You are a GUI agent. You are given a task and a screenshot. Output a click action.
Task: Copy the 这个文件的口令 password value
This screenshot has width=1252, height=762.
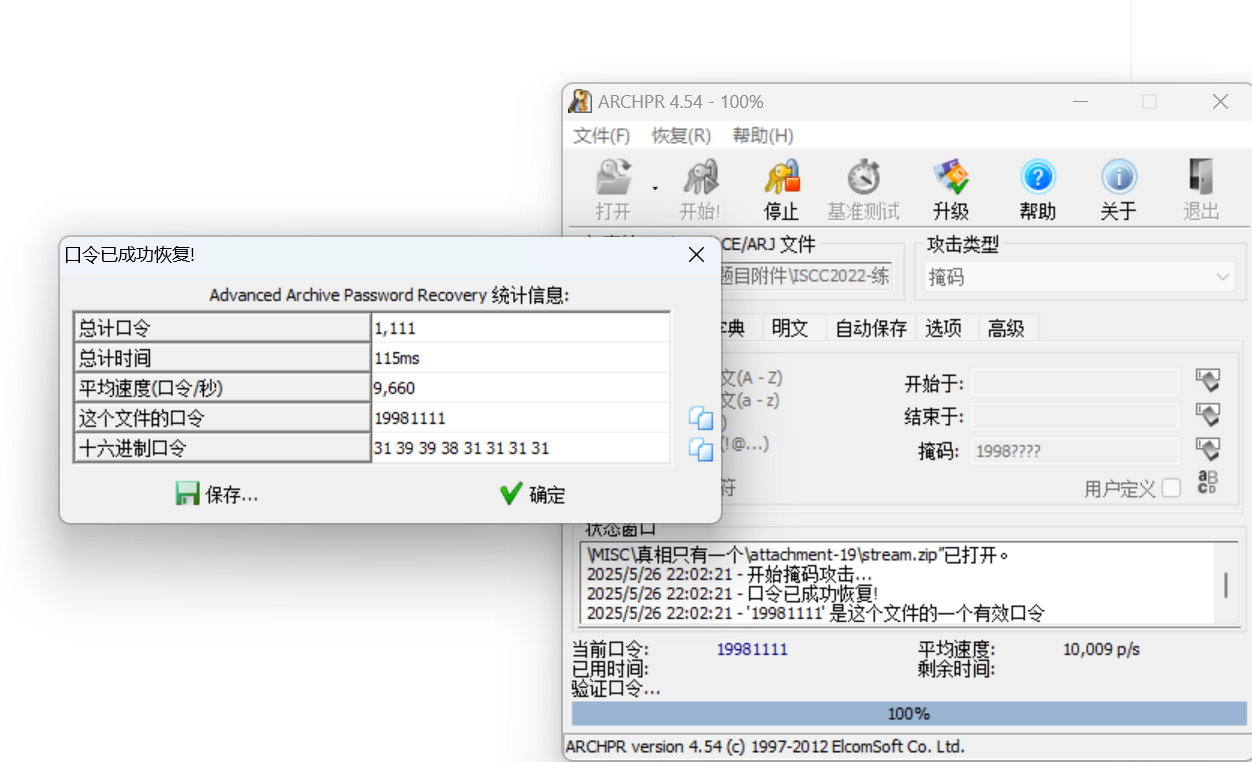click(701, 419)
